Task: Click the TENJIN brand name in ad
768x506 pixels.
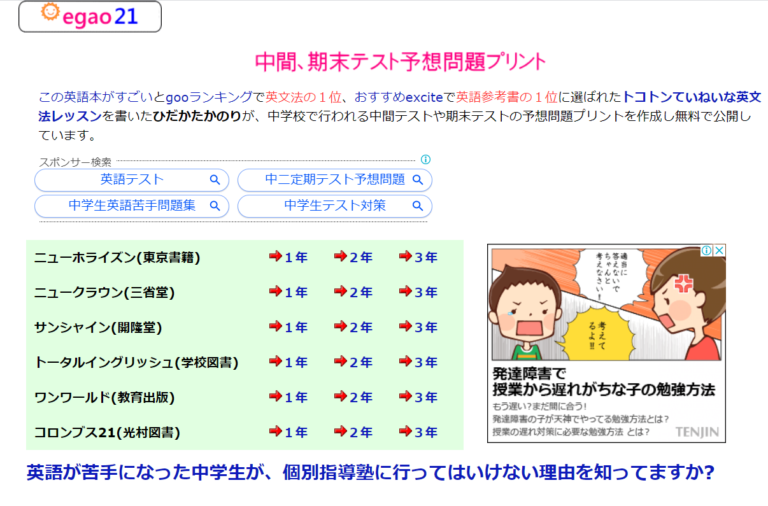Action: click(697, 432)
